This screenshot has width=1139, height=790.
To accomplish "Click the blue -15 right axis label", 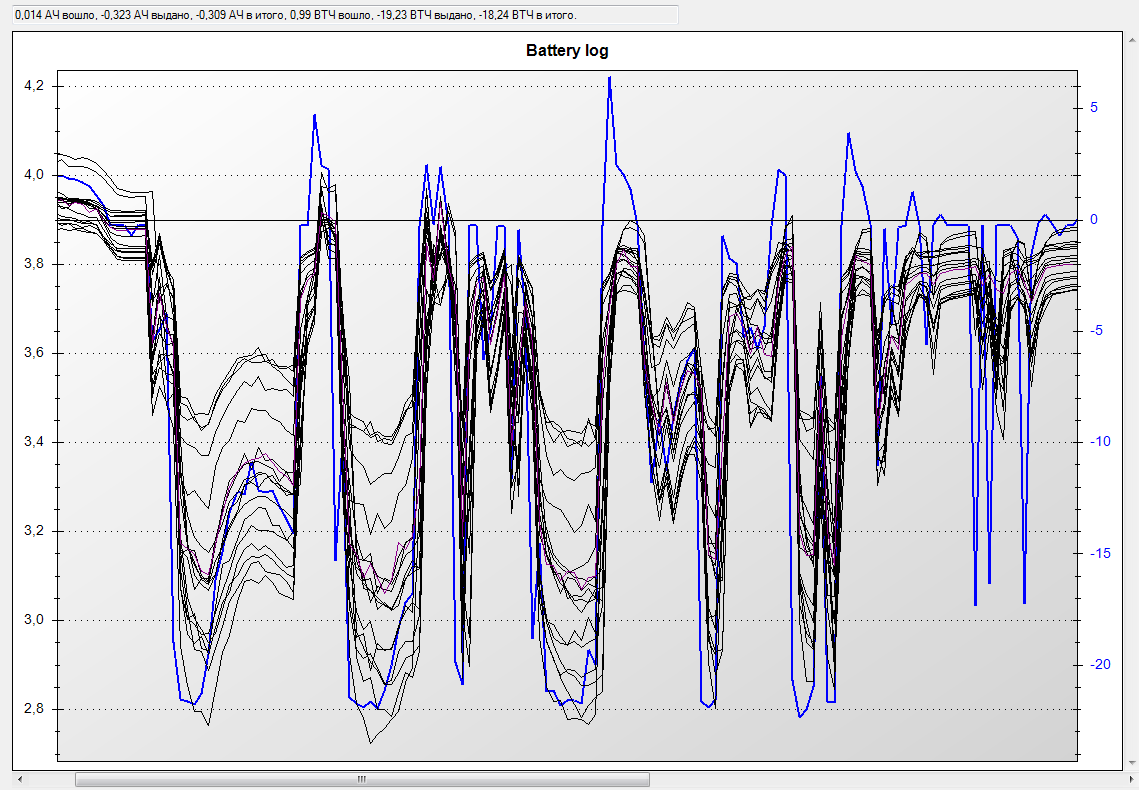I will pyautogui.click(x=1097, y=553).
